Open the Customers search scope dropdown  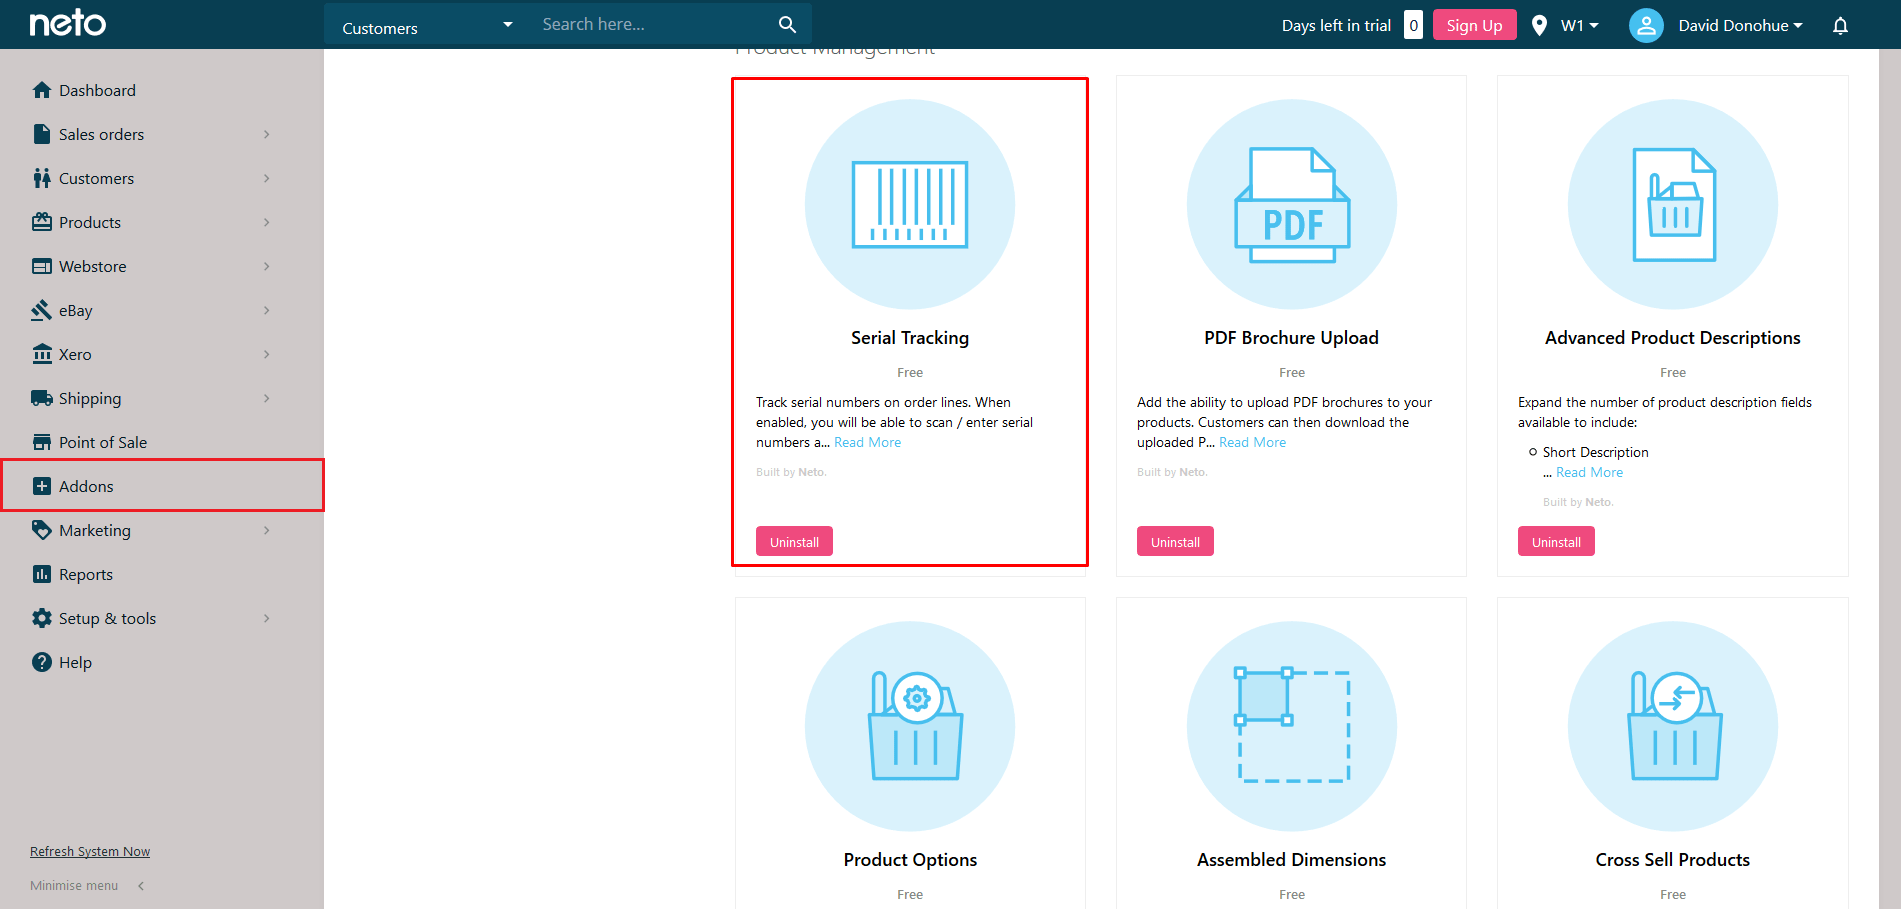[x=427, y=26]
